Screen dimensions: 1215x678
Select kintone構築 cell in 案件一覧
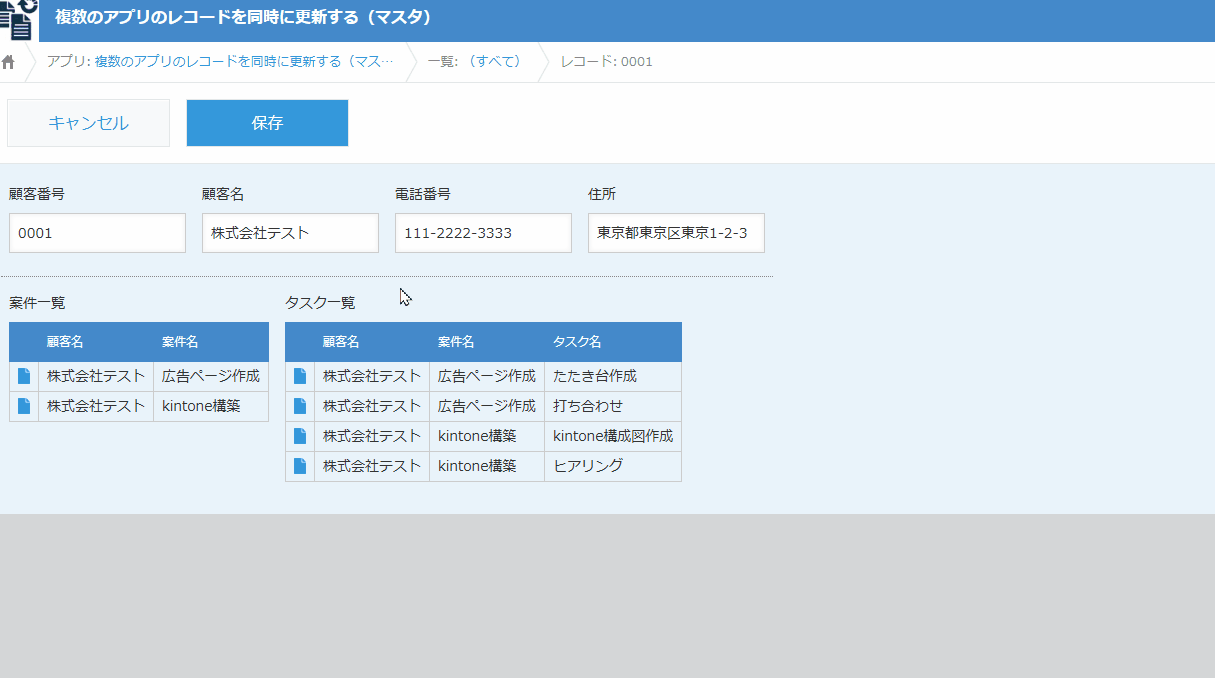tap(211, 406)
